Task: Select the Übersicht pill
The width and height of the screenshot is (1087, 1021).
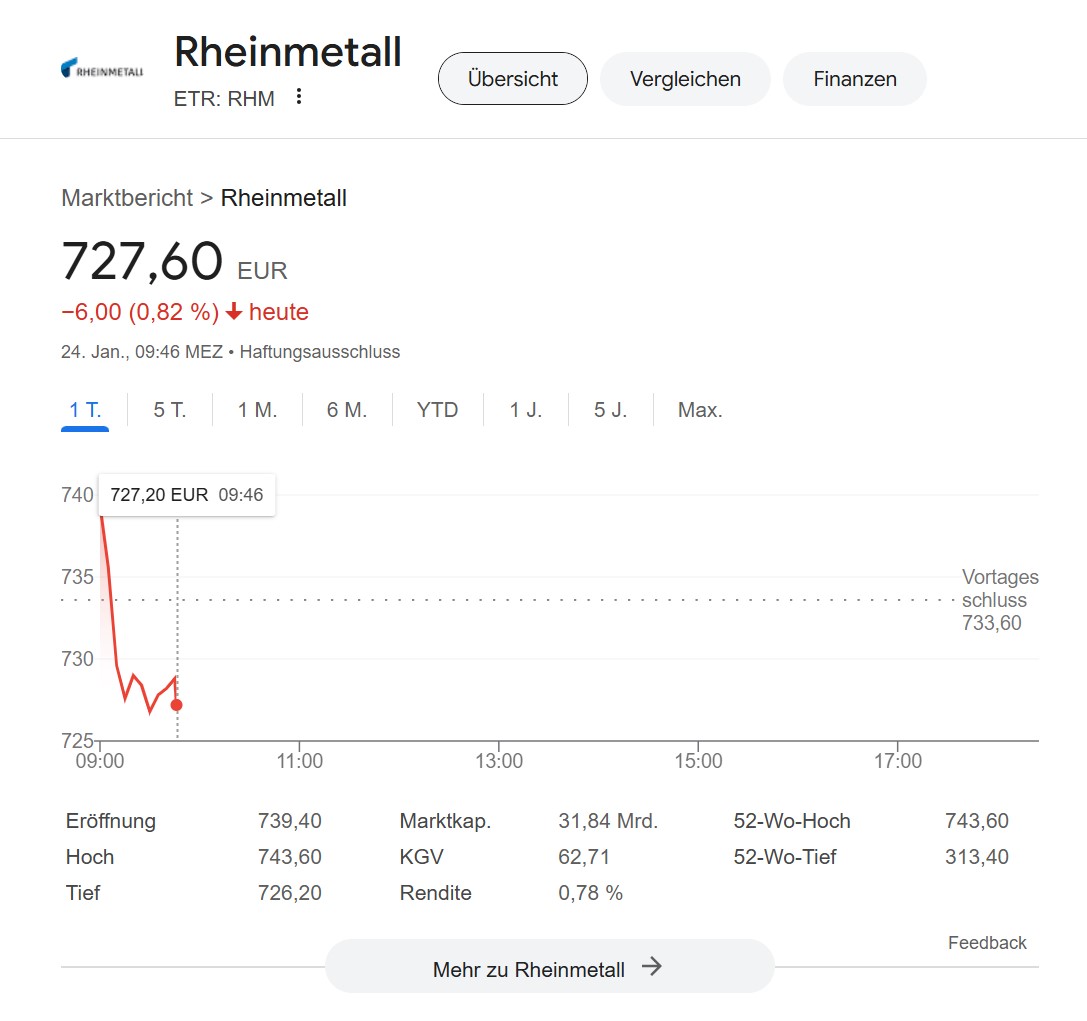Action: 512,79
